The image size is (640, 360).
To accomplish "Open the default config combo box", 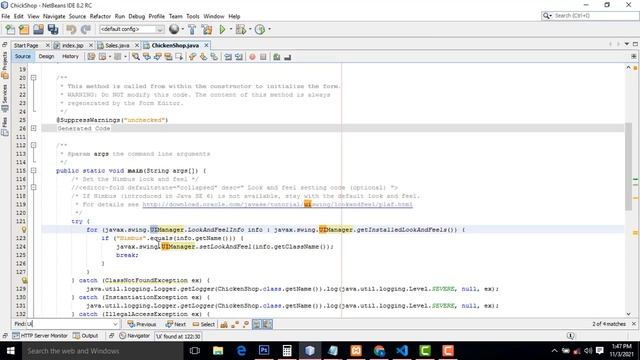I will pyautogui.click(x=131, y=29).
